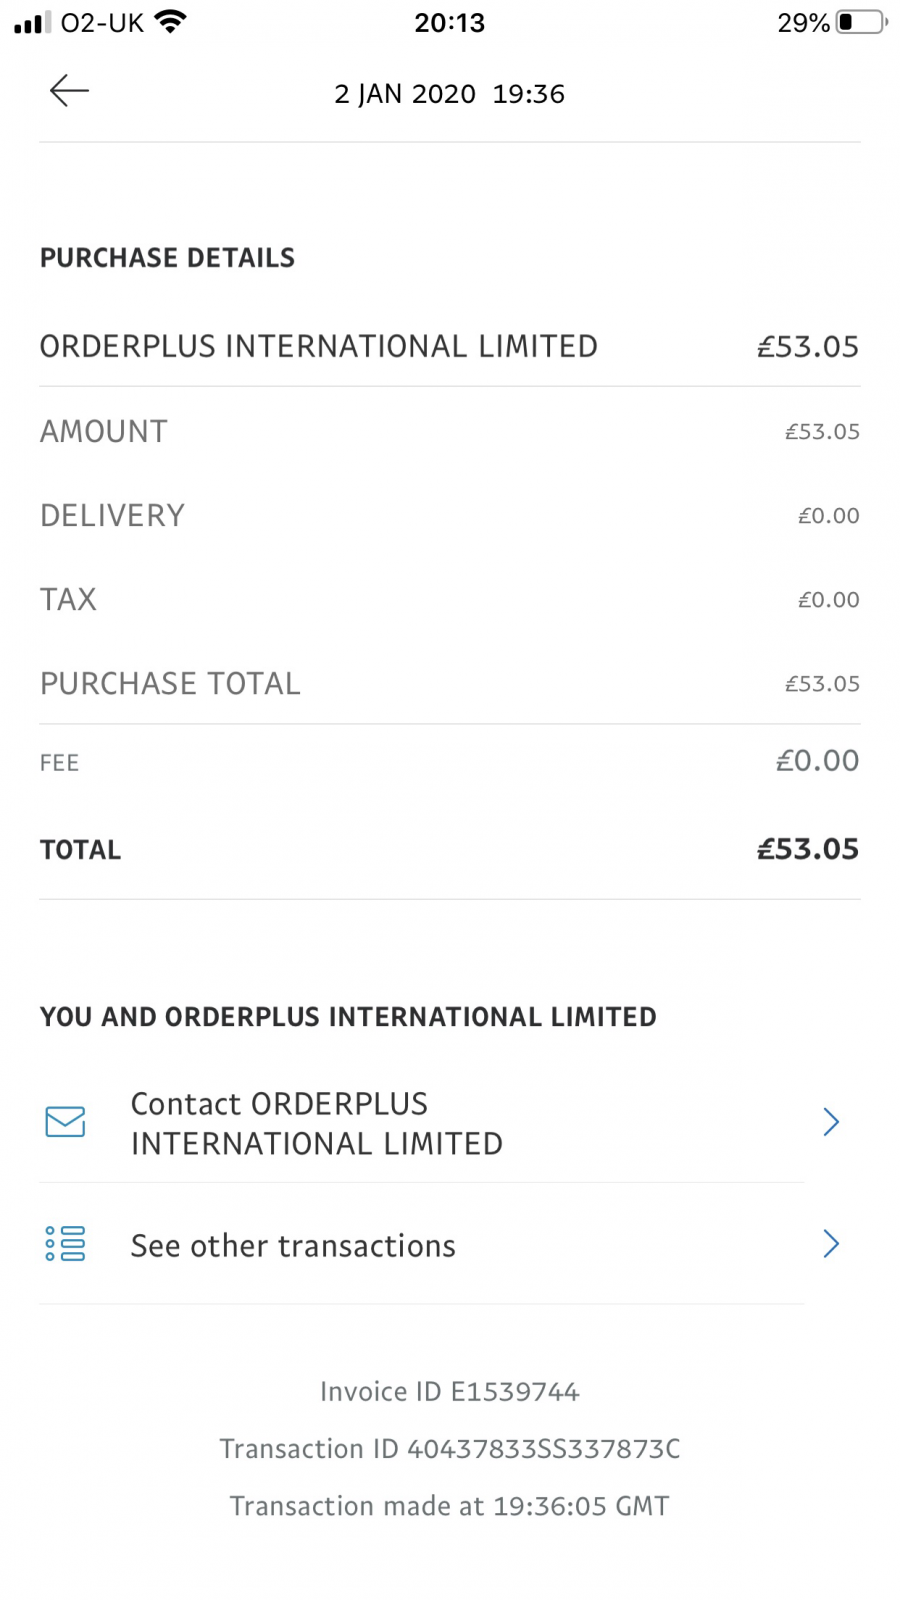Tap the Wi-Fi signal icon
The image size is (900, 1600).
pos(172,22)
